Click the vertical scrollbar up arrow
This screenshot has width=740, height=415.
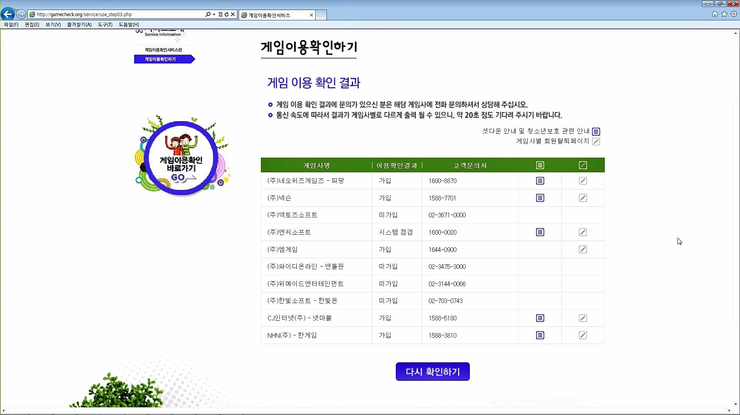(736, 34)
